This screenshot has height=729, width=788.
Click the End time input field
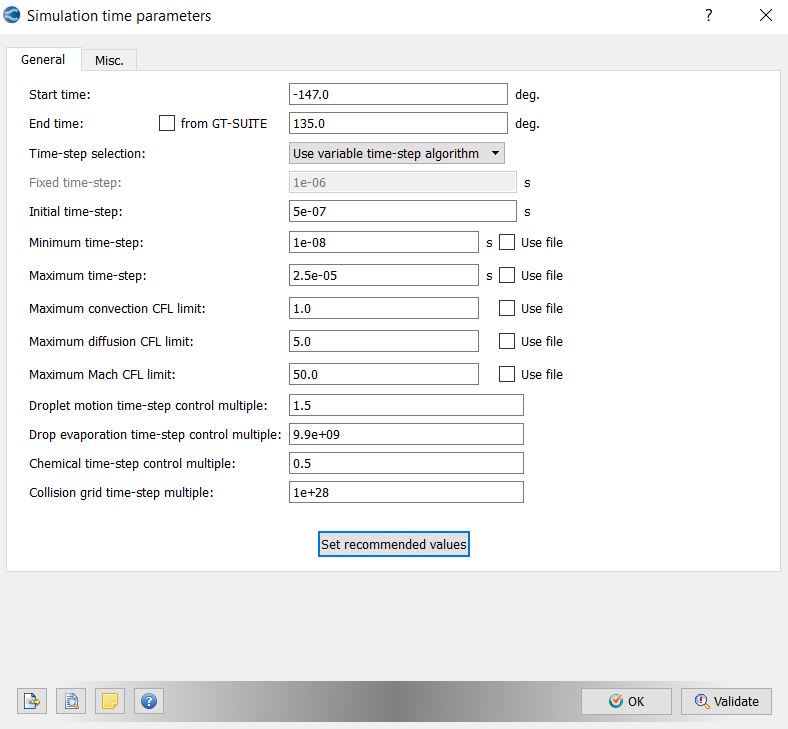coord(398,123)
